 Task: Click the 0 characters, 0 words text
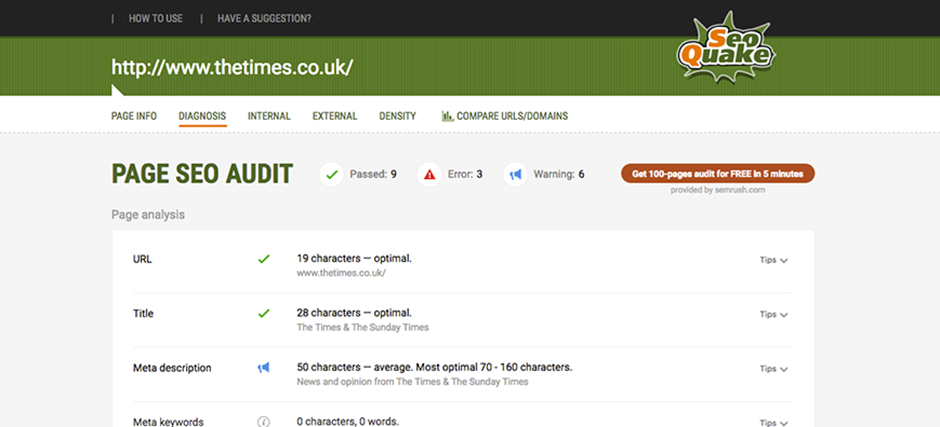click(348, 421)
